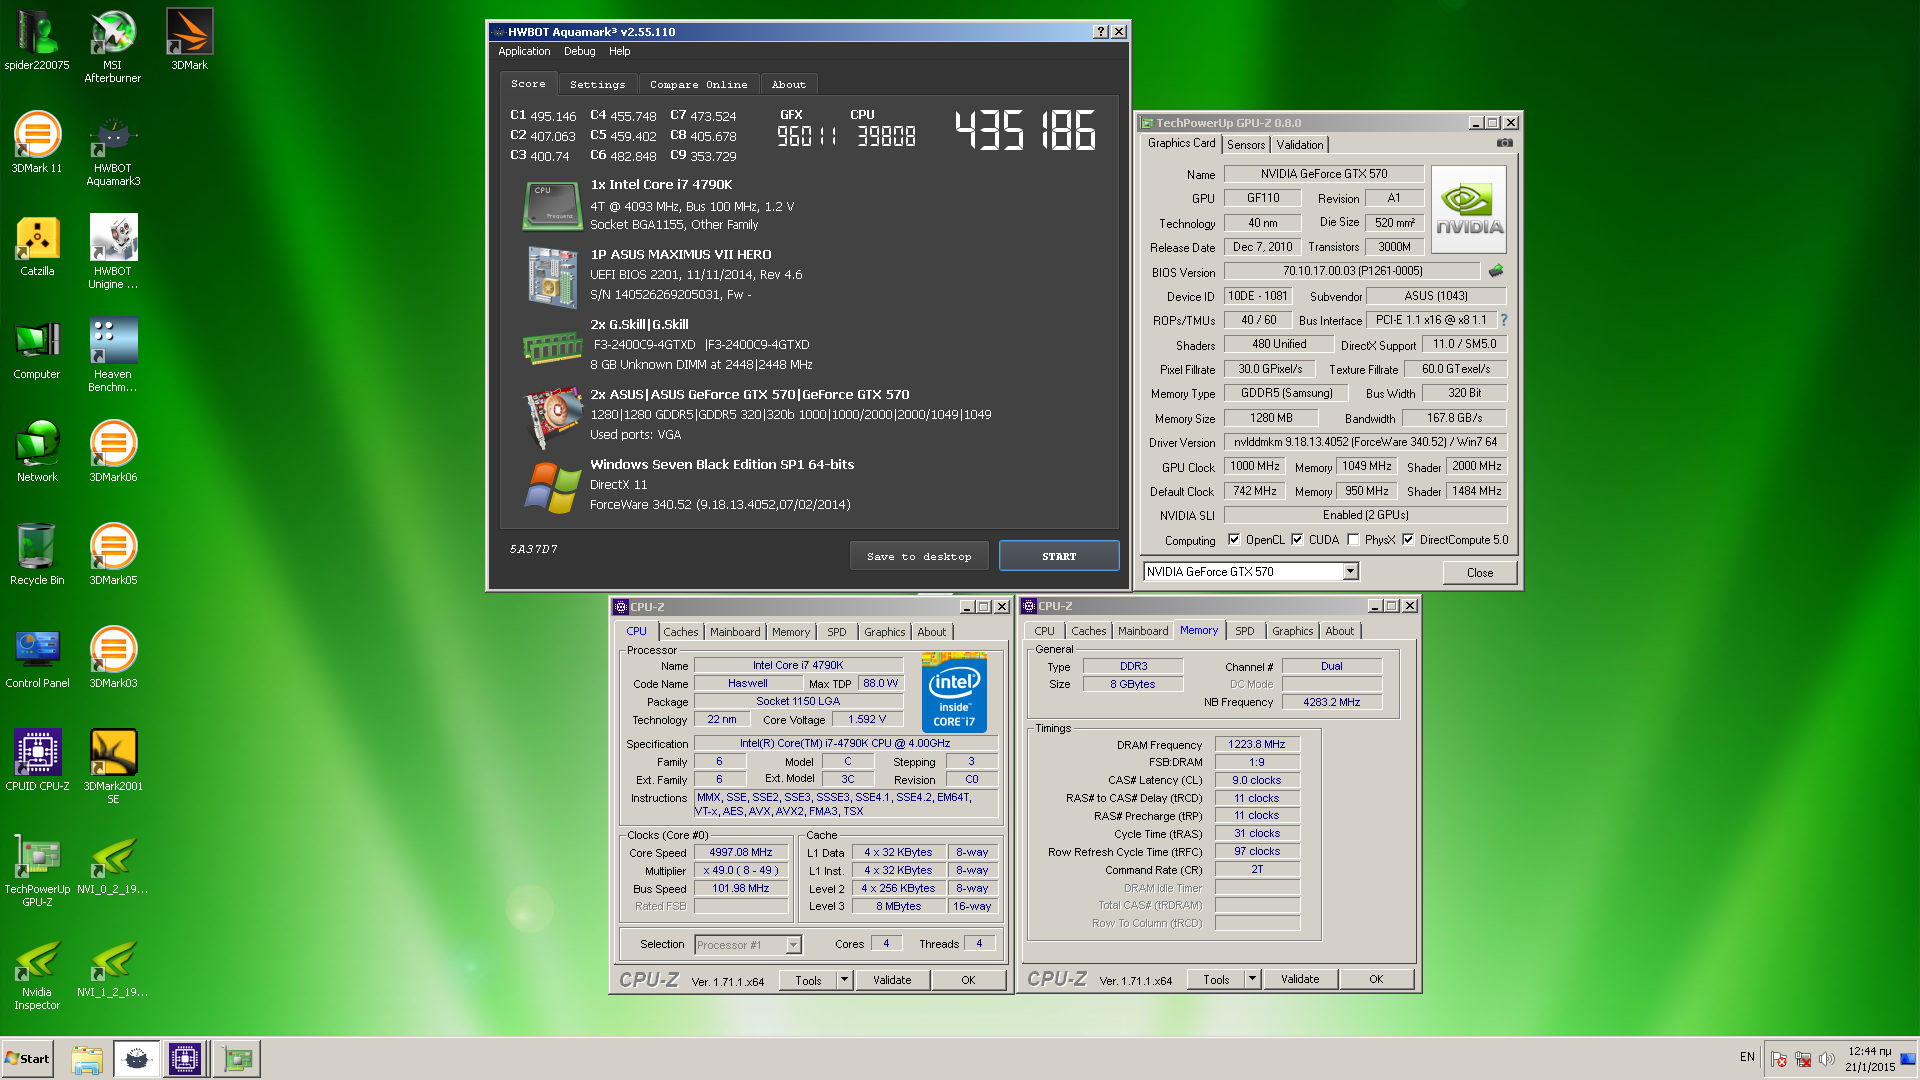Image resolution: width=1920 pixels, height=1080 pixels.
Task: Launch 3DMark03 desktop shortcut
Action: tap(113, 658)
